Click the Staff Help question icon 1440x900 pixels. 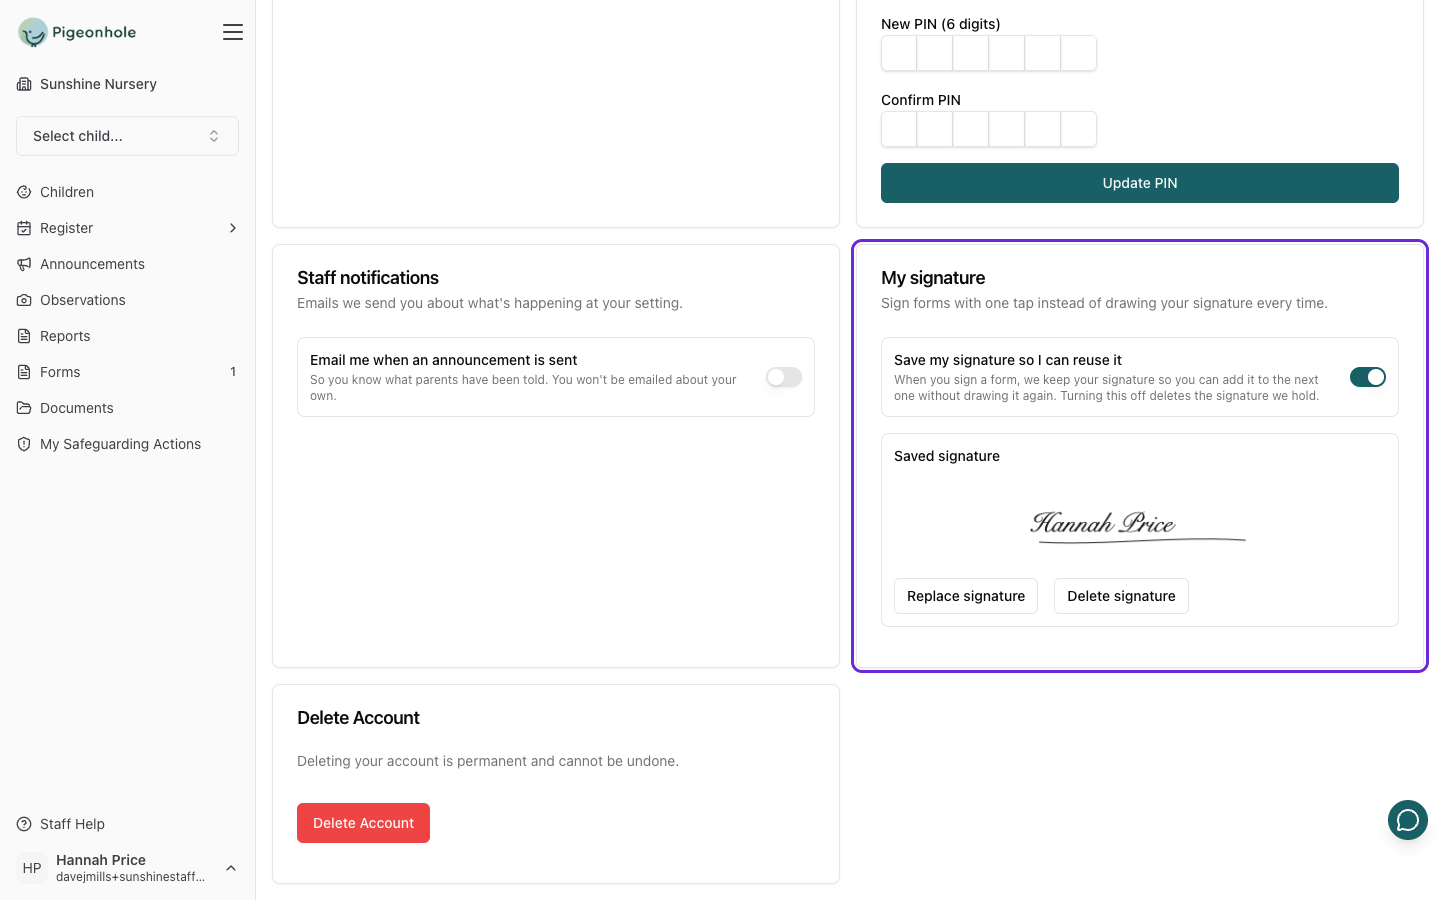(24, 824)
